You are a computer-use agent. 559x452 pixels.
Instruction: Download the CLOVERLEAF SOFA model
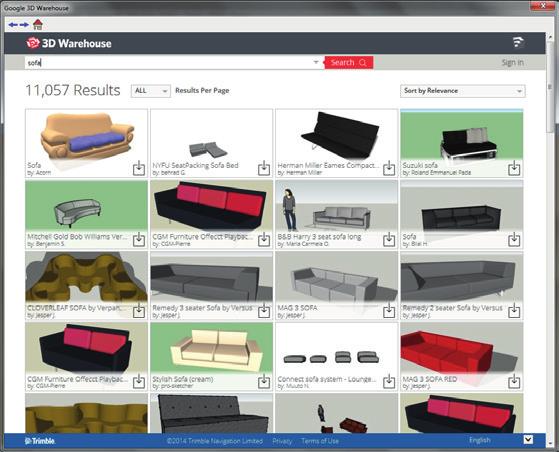[139, 311]
